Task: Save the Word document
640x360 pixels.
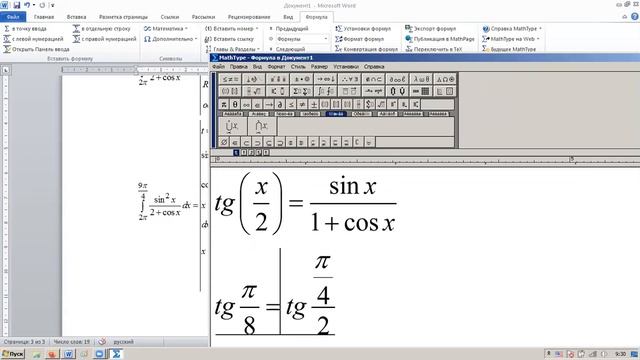Action: 17,5
